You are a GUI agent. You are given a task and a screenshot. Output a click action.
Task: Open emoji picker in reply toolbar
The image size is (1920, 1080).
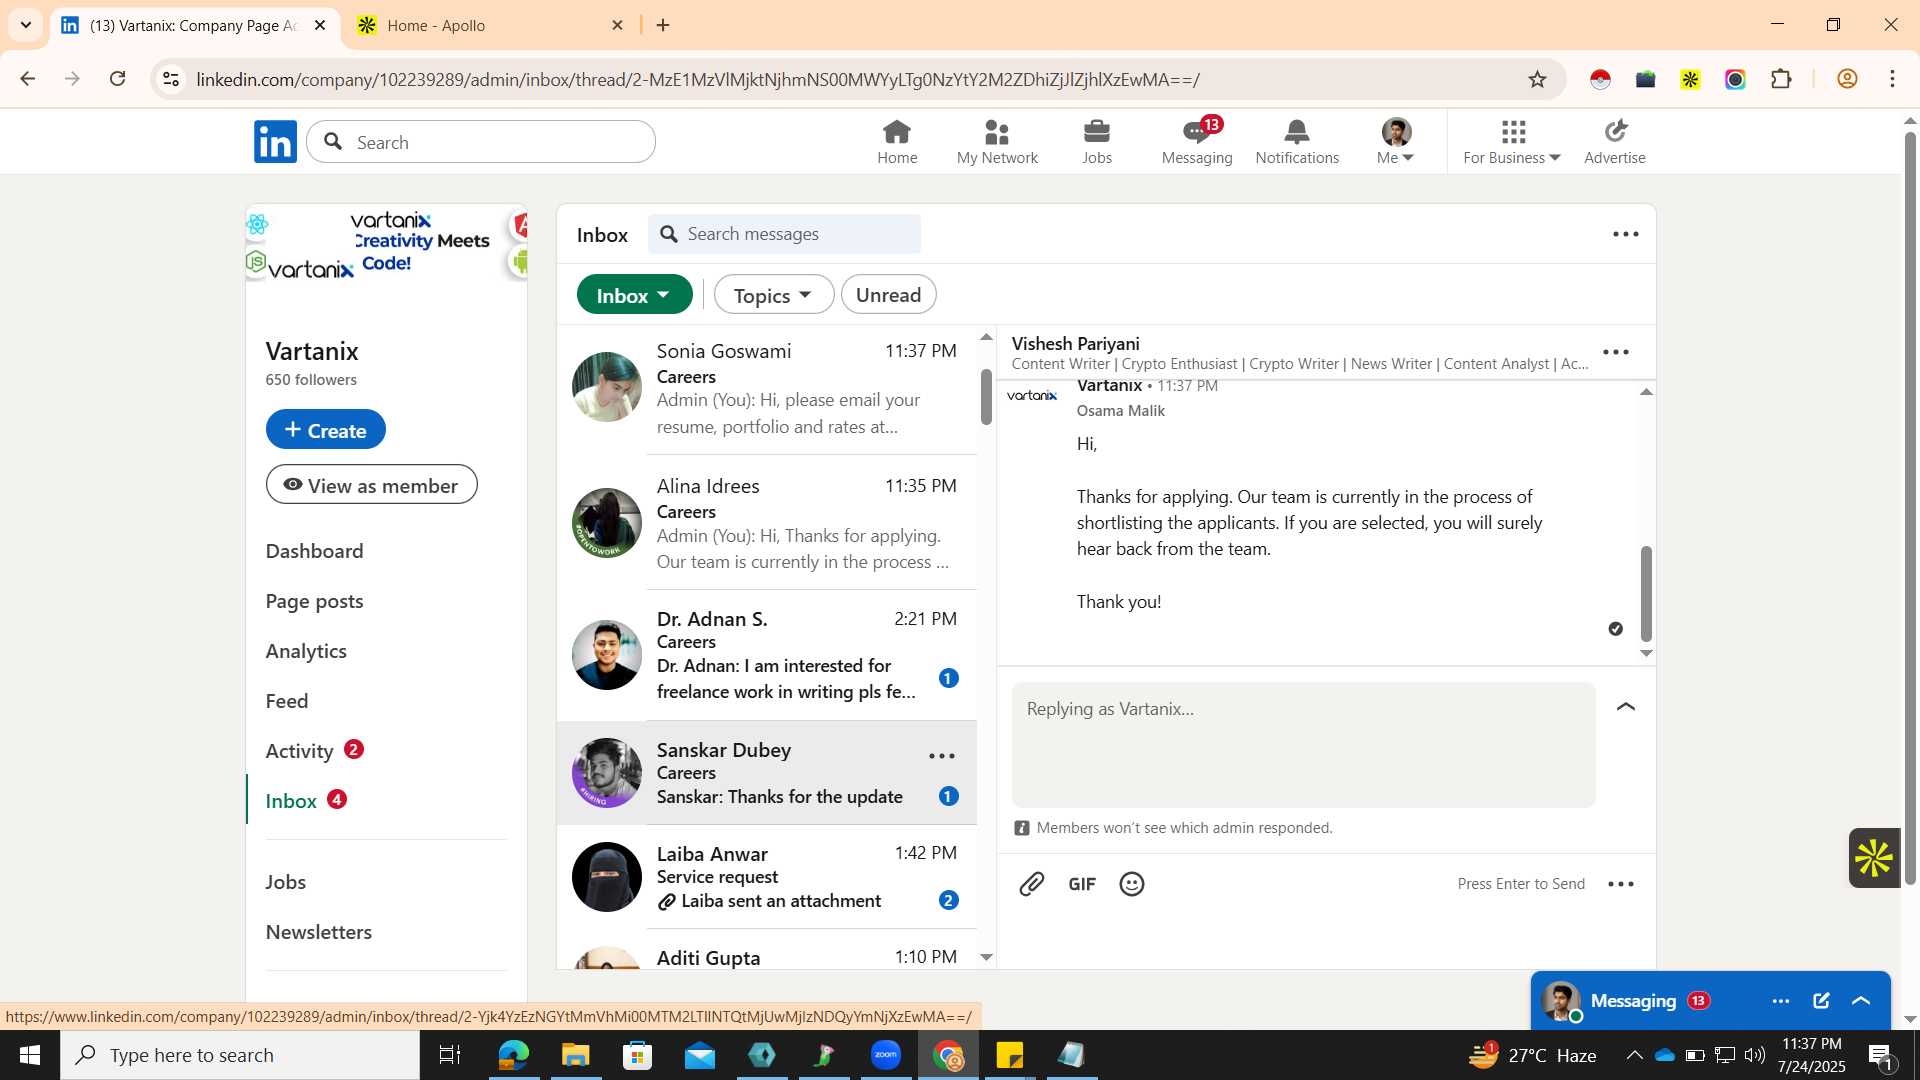coord(1132,884)
